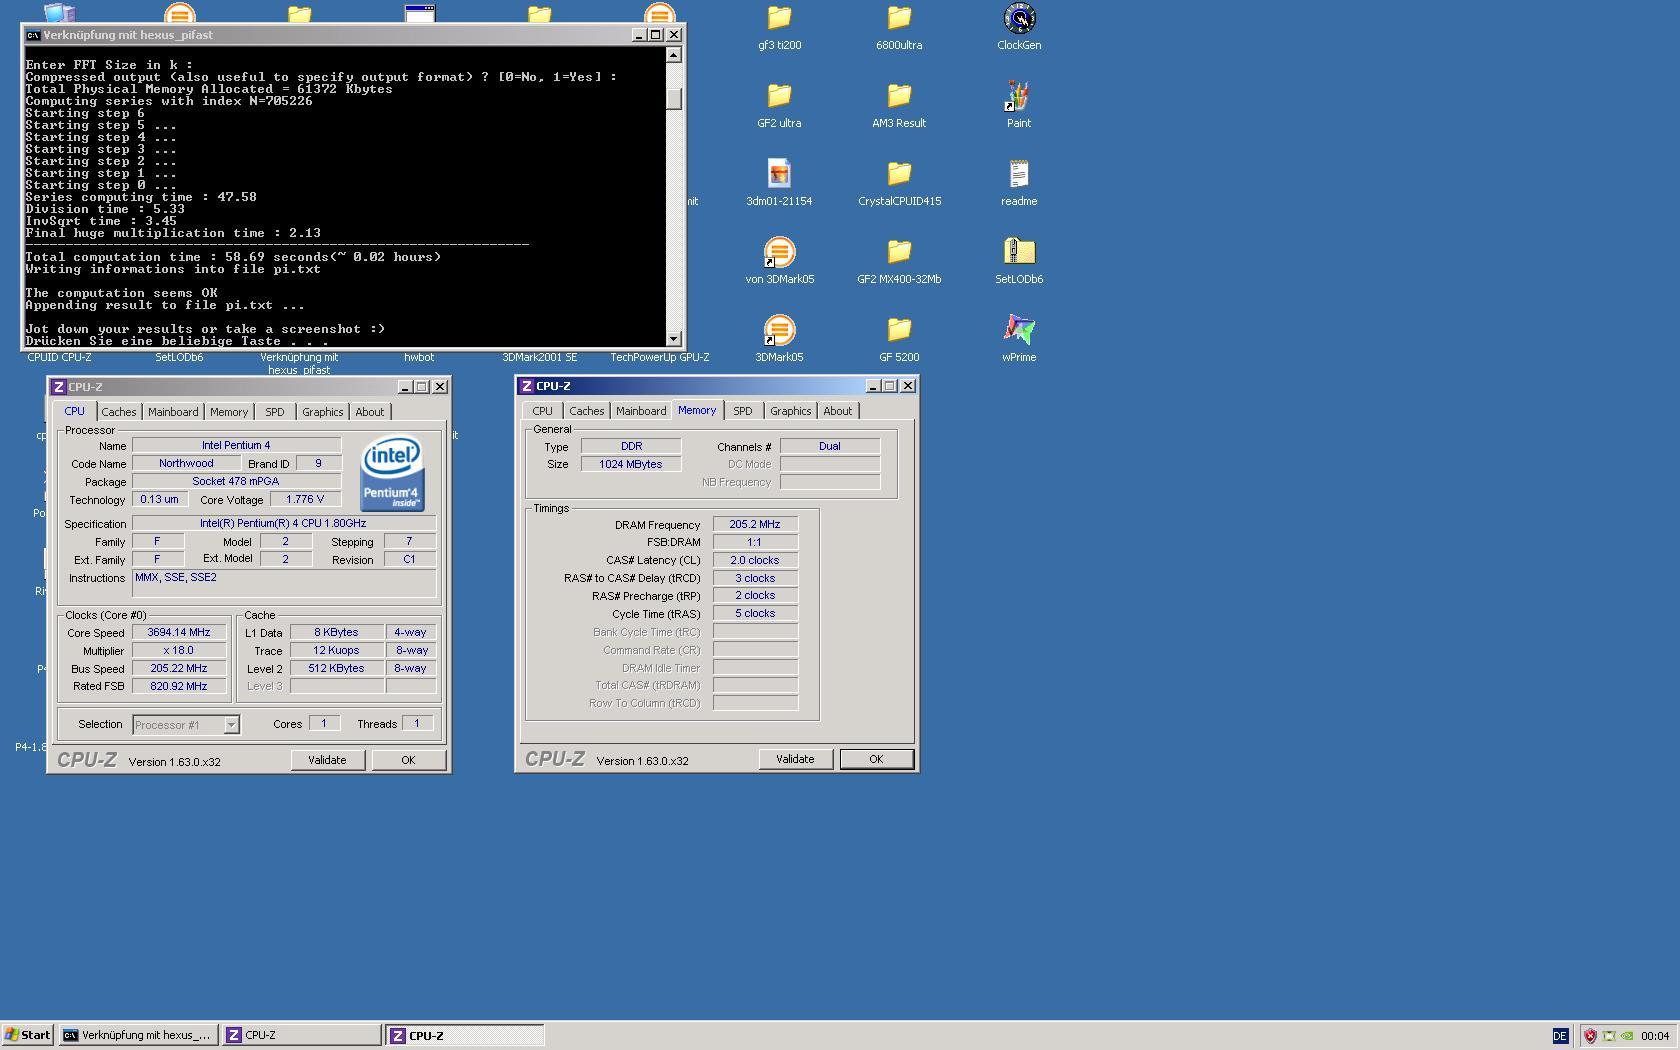Open Mainboard tab in right CPU-Z window

click(x=641, y=411)
